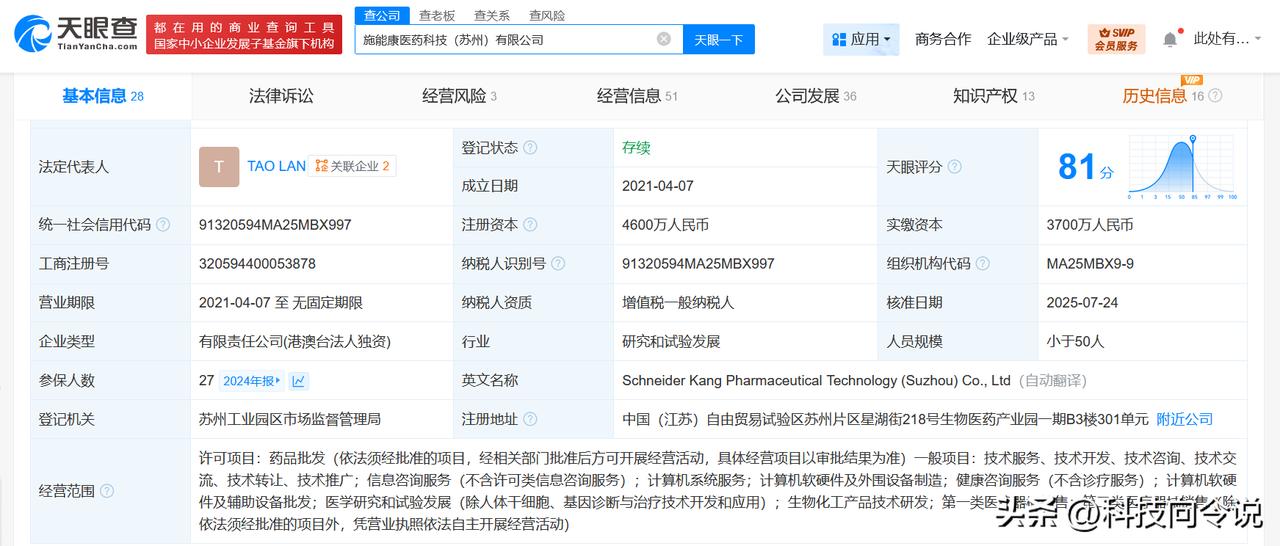The height and width of the screenshot is (546, 1280).
Task: Switch to 查老板 search tab
Action: [x=437, y=15]
